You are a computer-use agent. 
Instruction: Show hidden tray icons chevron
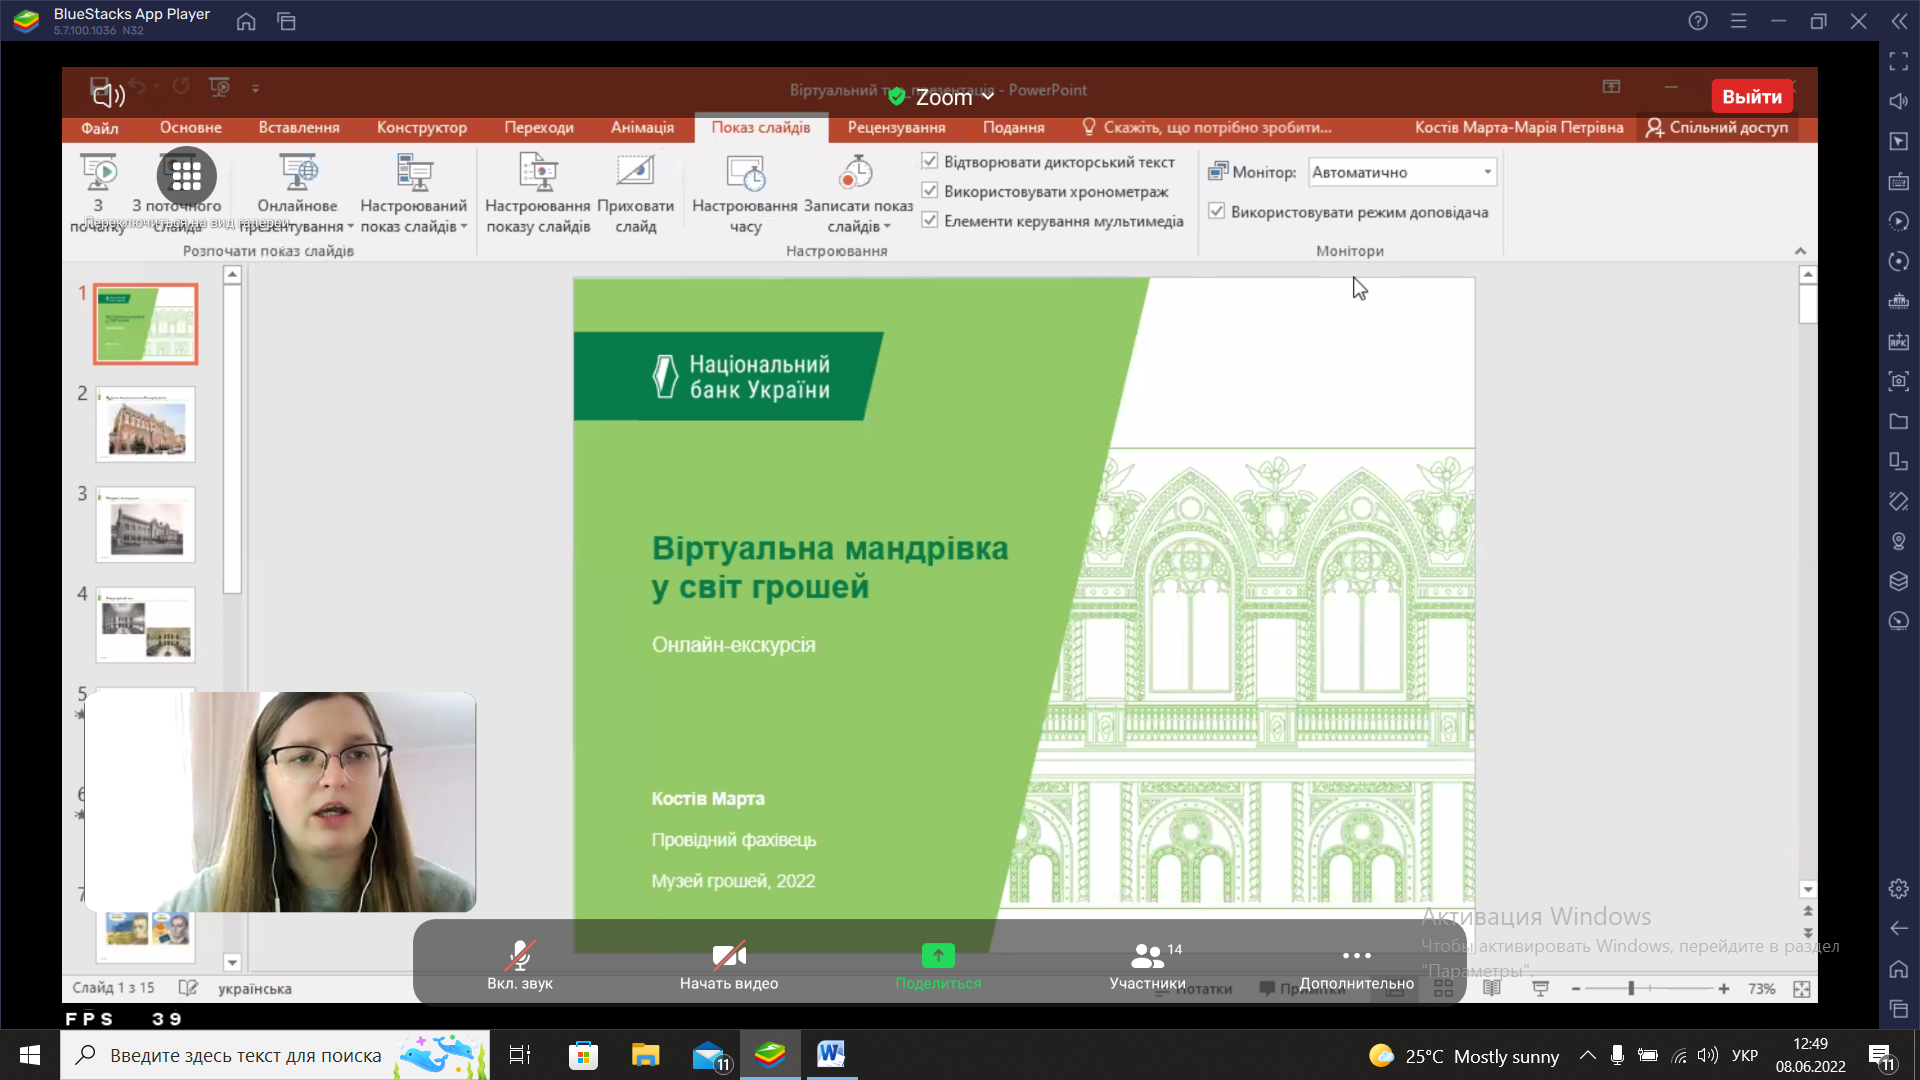point(1587,1055)
